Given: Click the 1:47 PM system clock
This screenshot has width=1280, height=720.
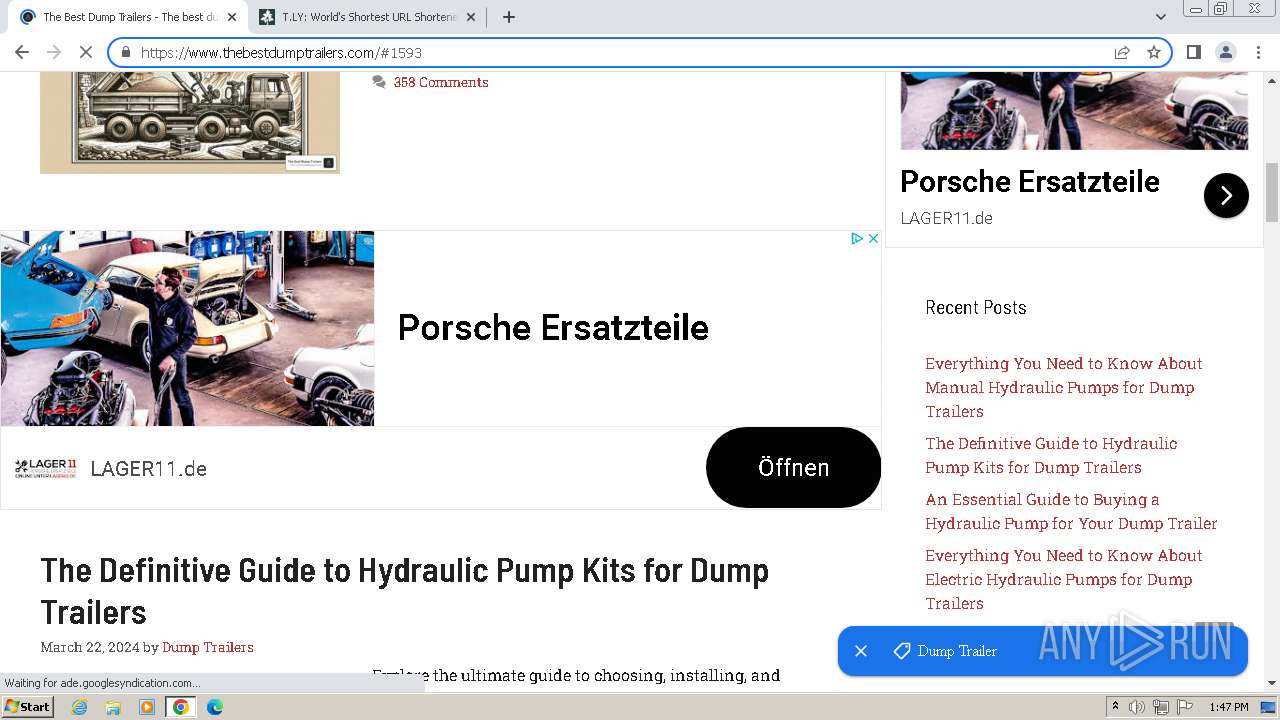Looking at the screenshot, I should pyautogui.click(x=1229, y=707).
